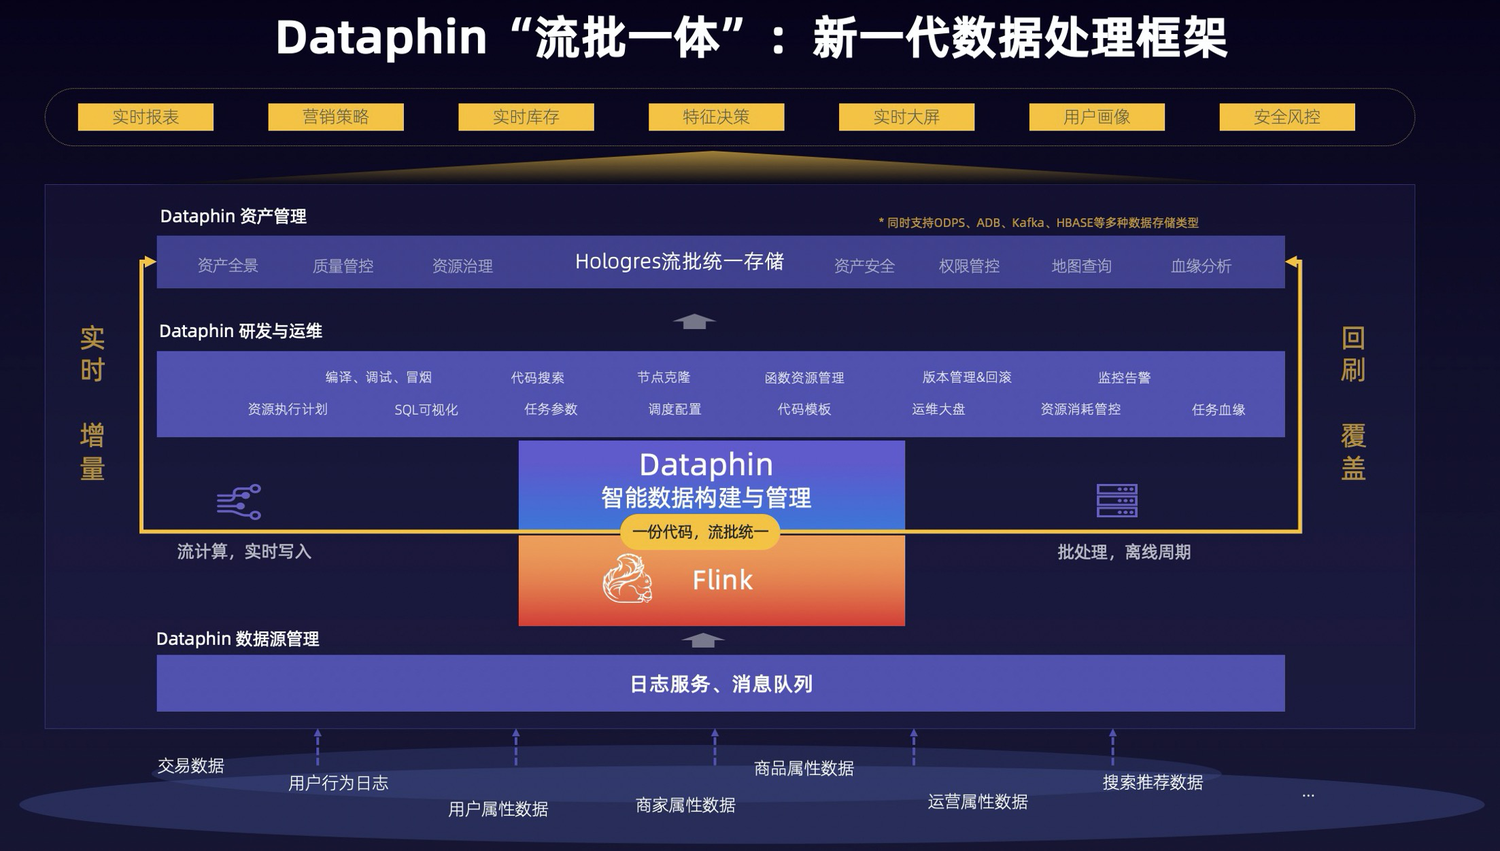
Task: Click the ellipsis after 搜索推荐数据
Action: click(x=1308, y=795)
